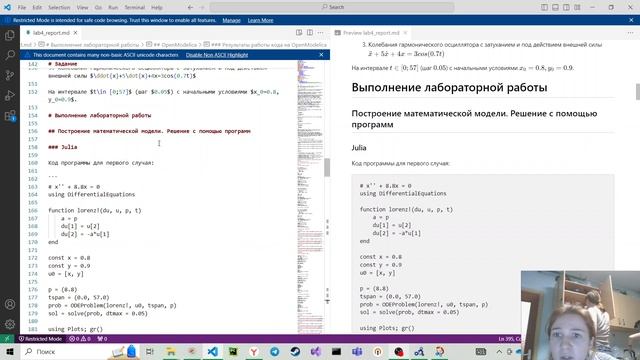
Task: Open Steam from the taskbar
Action: pyautogui.click(x=295, y=351)
